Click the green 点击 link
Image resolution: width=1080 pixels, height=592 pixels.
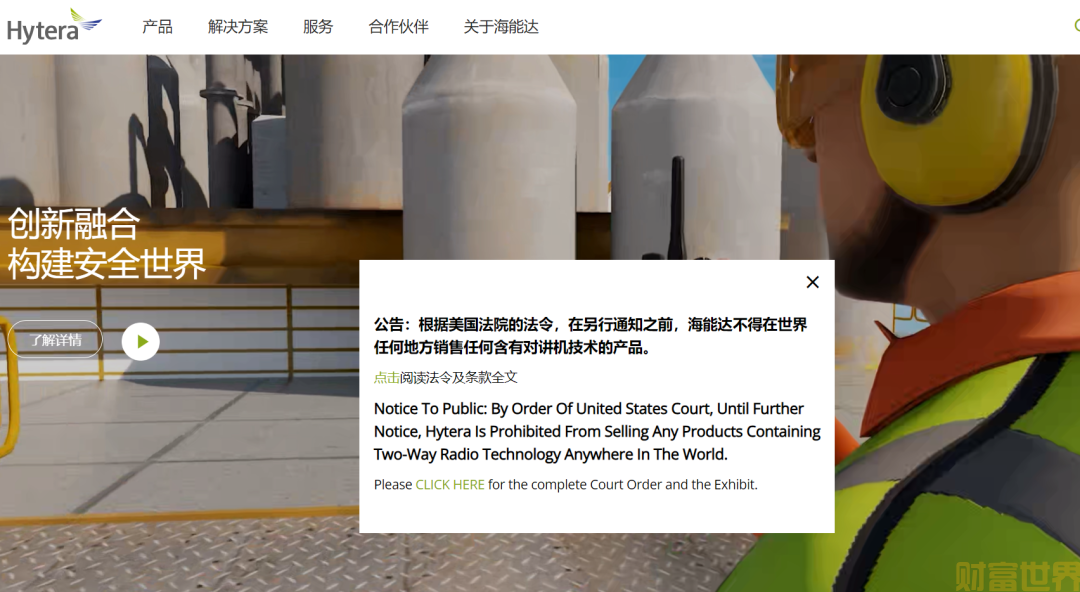386,378
